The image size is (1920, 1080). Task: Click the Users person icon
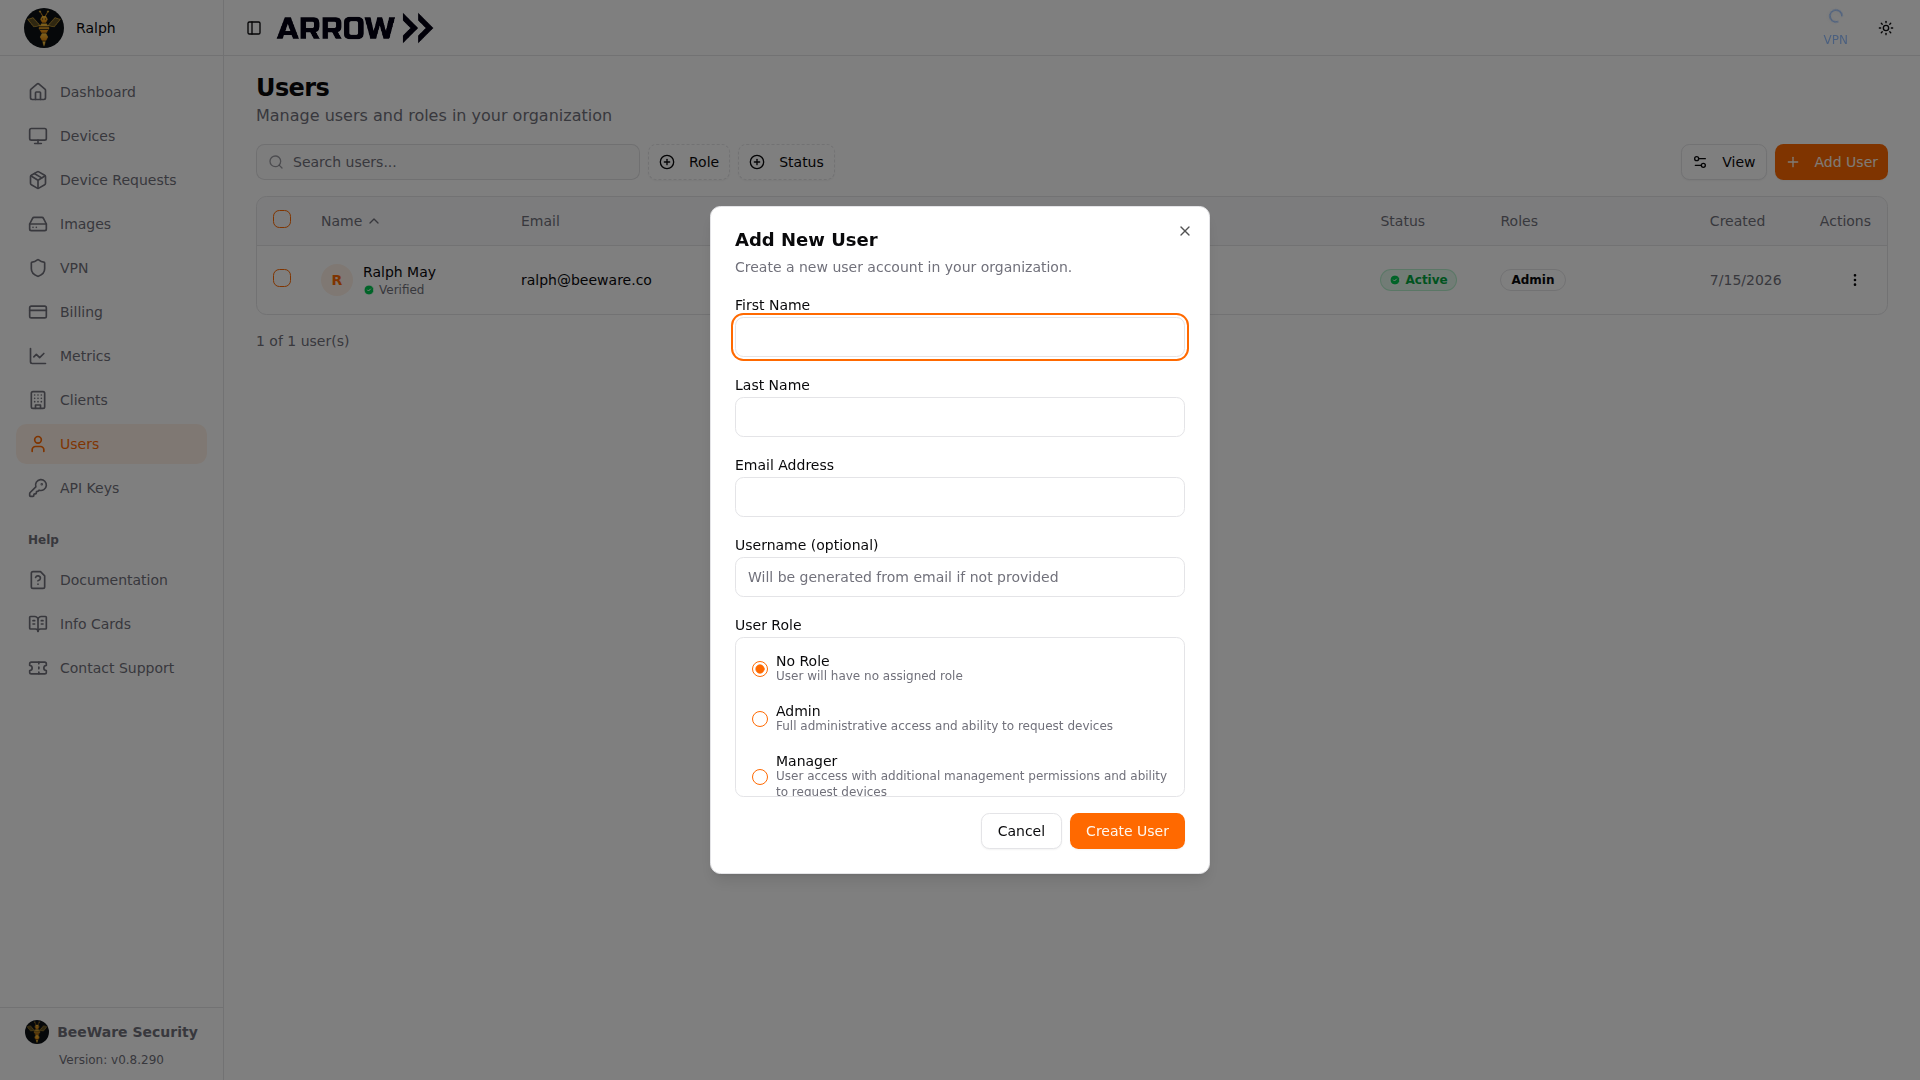(38, 444)
